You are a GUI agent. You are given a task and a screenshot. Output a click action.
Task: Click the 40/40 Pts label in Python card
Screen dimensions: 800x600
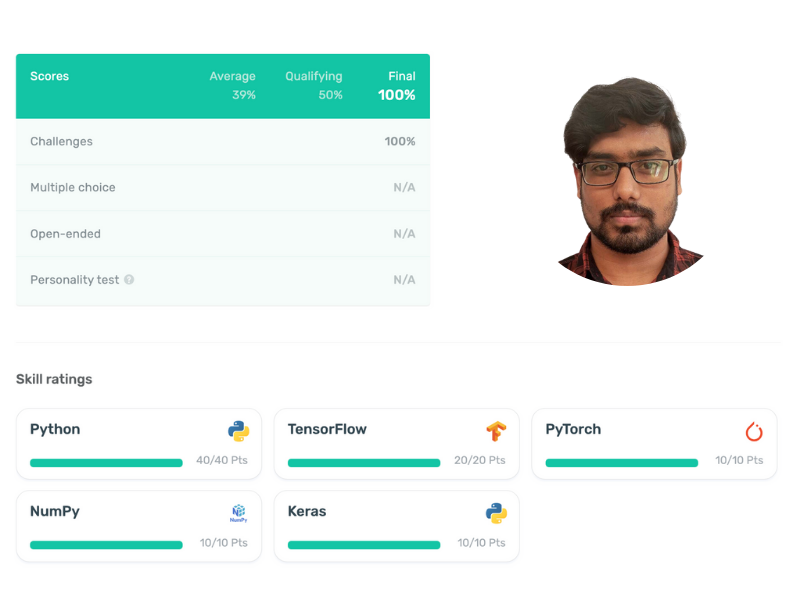pos(222,460)
